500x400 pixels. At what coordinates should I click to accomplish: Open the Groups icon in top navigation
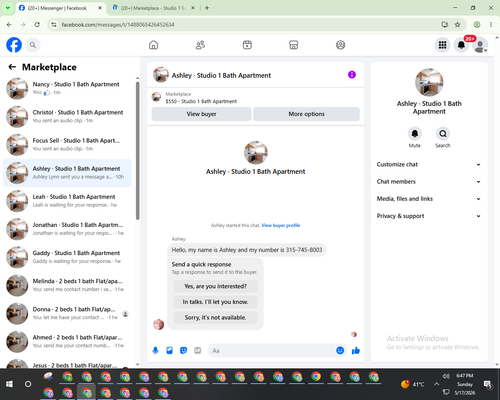[340, 45]
